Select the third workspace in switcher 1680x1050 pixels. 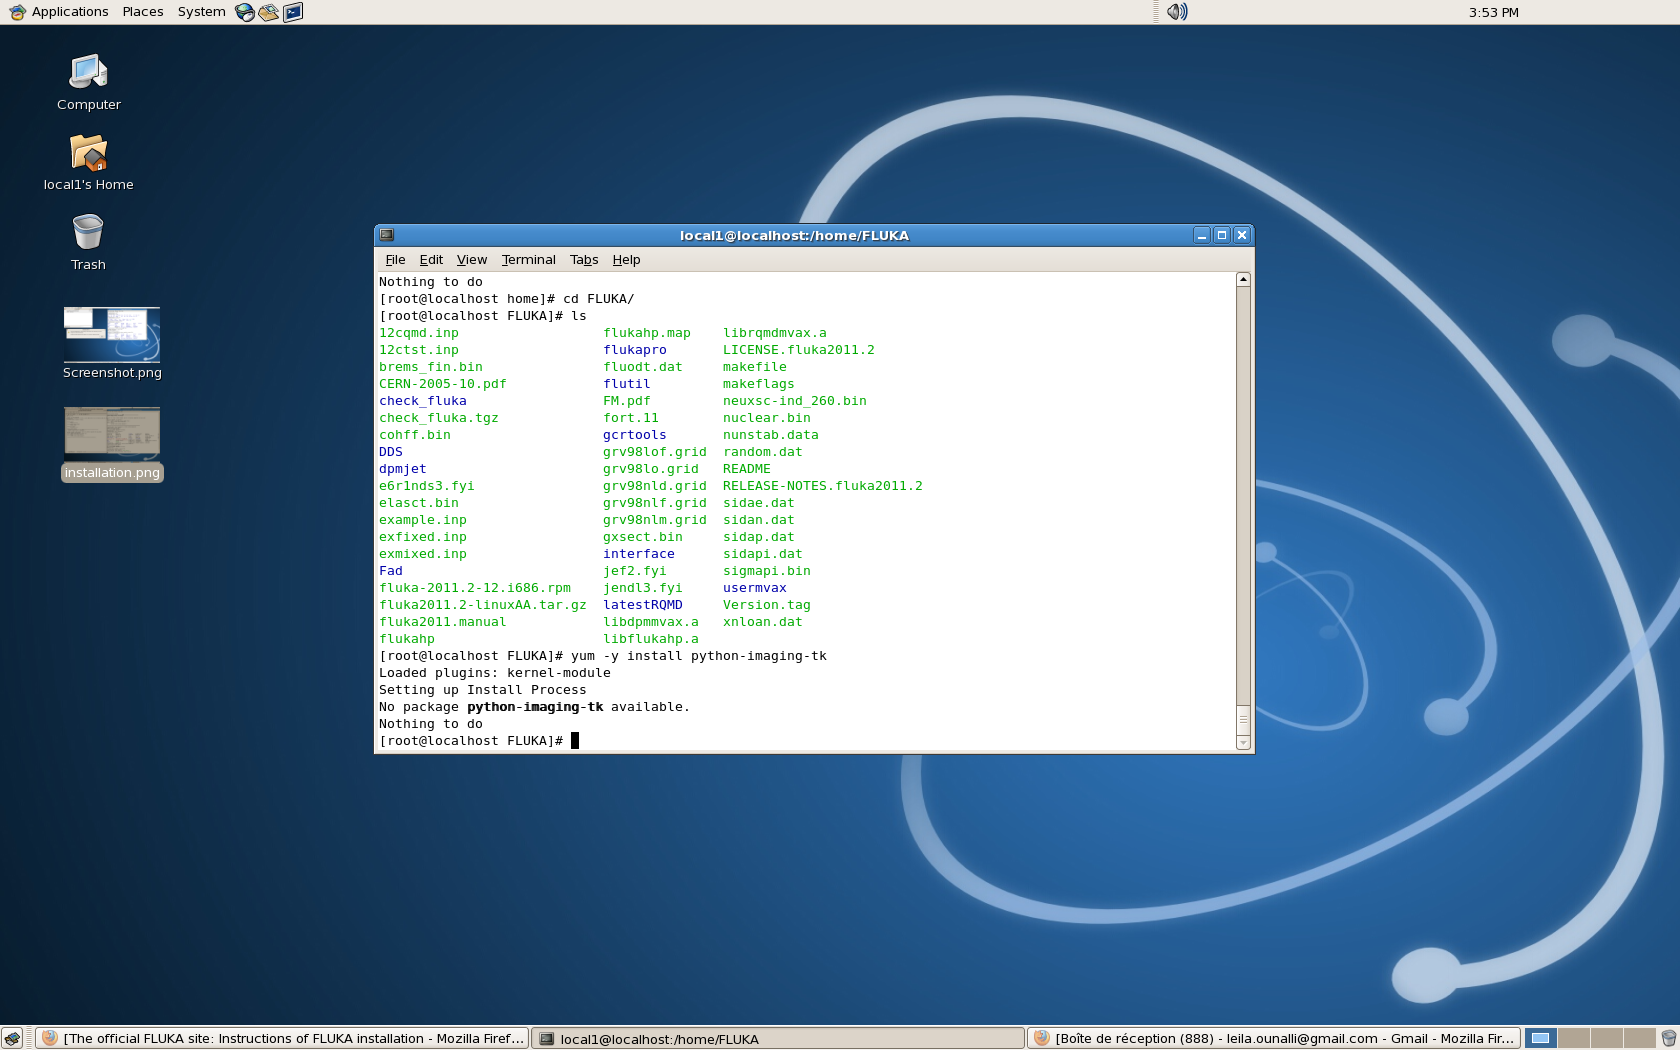click(1606, 1038)
